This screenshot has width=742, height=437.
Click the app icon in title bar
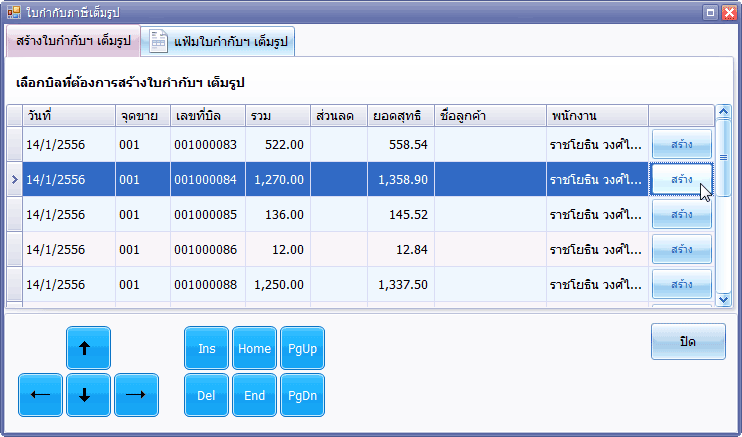click(13, 11)
